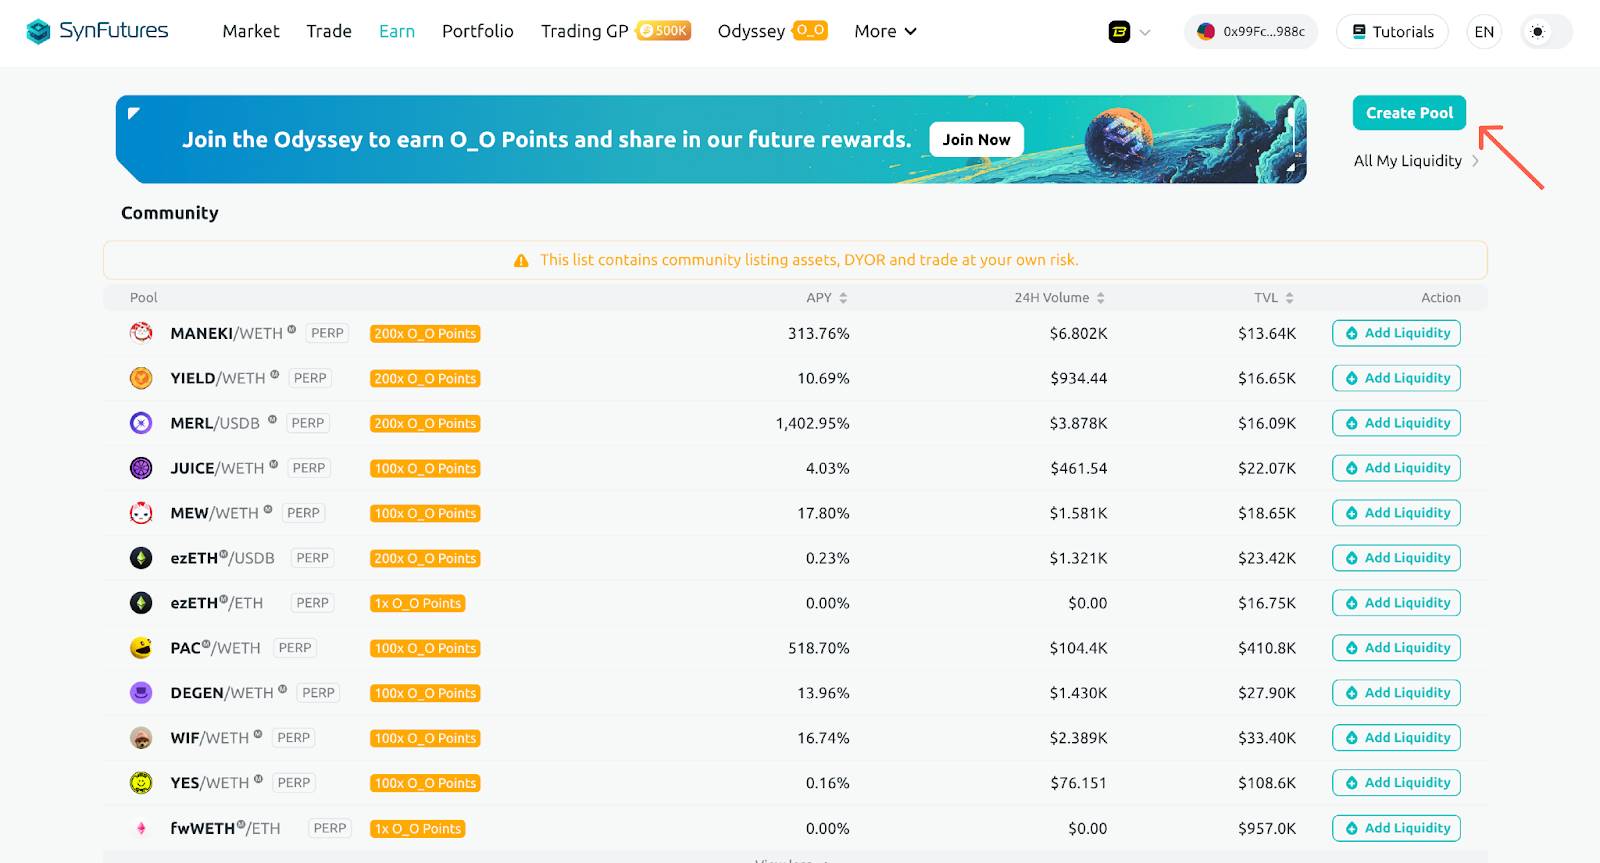The width and height of the screenshot is (1600, 863).
Task: Open the network selector dropdown
Action: click(x=1130, y=32)
